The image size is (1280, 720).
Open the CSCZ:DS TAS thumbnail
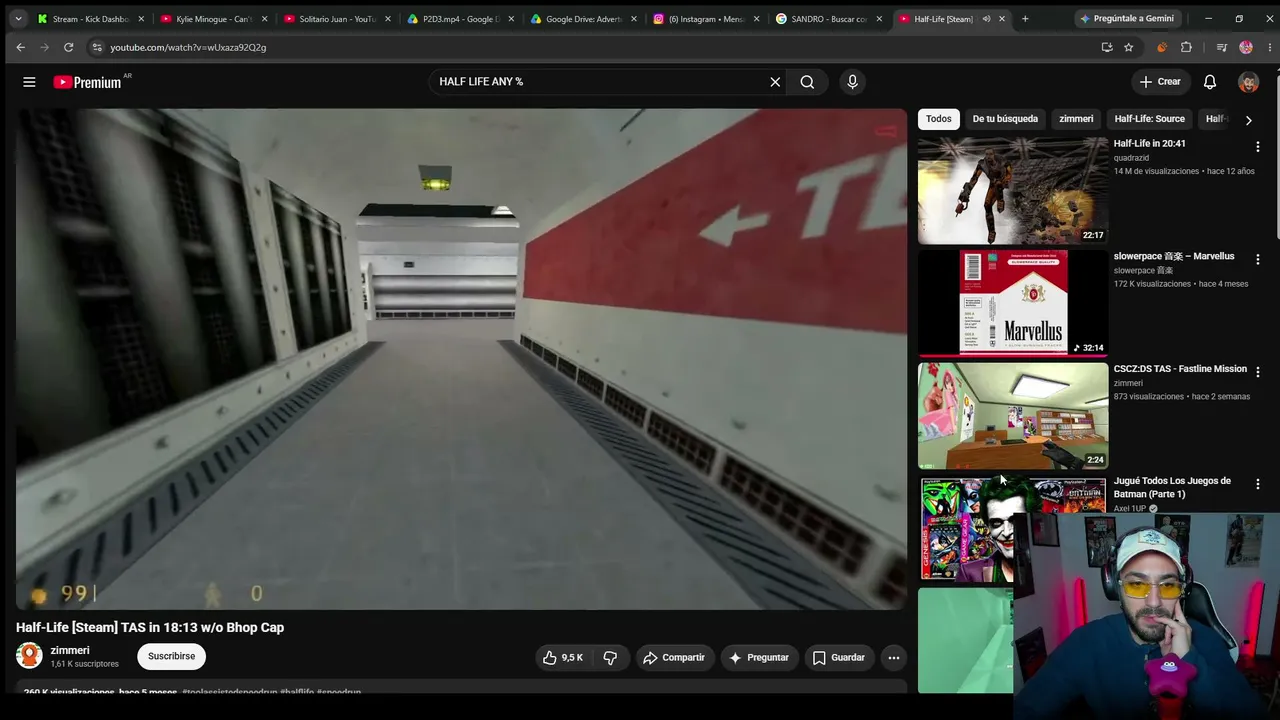click(1013, 415)
